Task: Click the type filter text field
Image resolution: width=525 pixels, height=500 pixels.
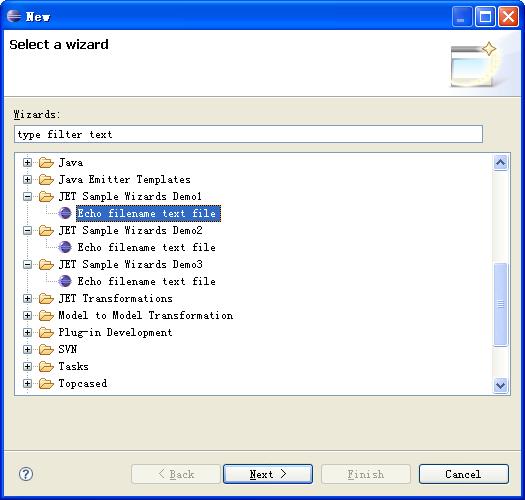Action: click(x=248, y=134)
